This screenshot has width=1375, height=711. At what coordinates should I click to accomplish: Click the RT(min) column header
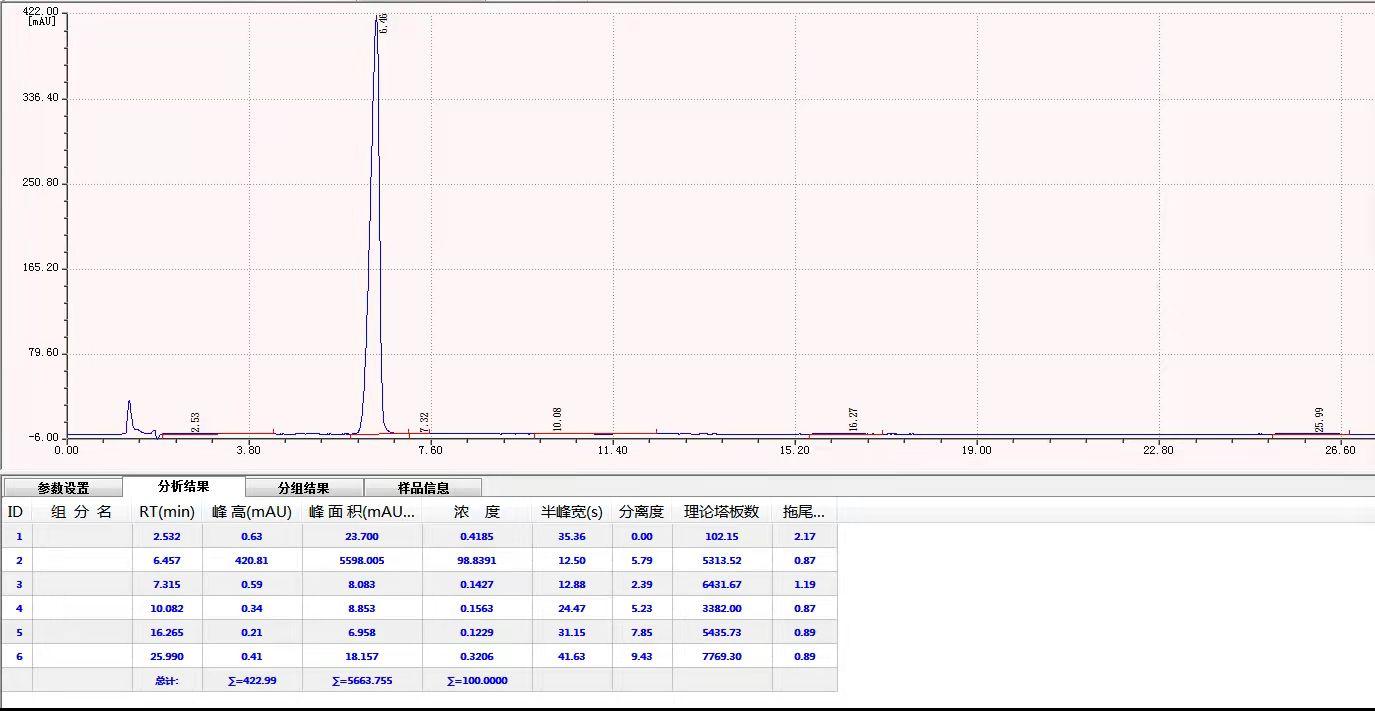[x=167, y=512]
